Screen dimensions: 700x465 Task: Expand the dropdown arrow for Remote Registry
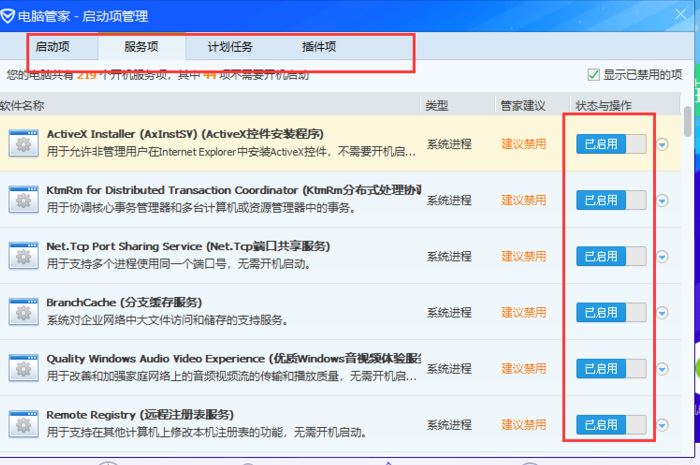click(664, 424)
